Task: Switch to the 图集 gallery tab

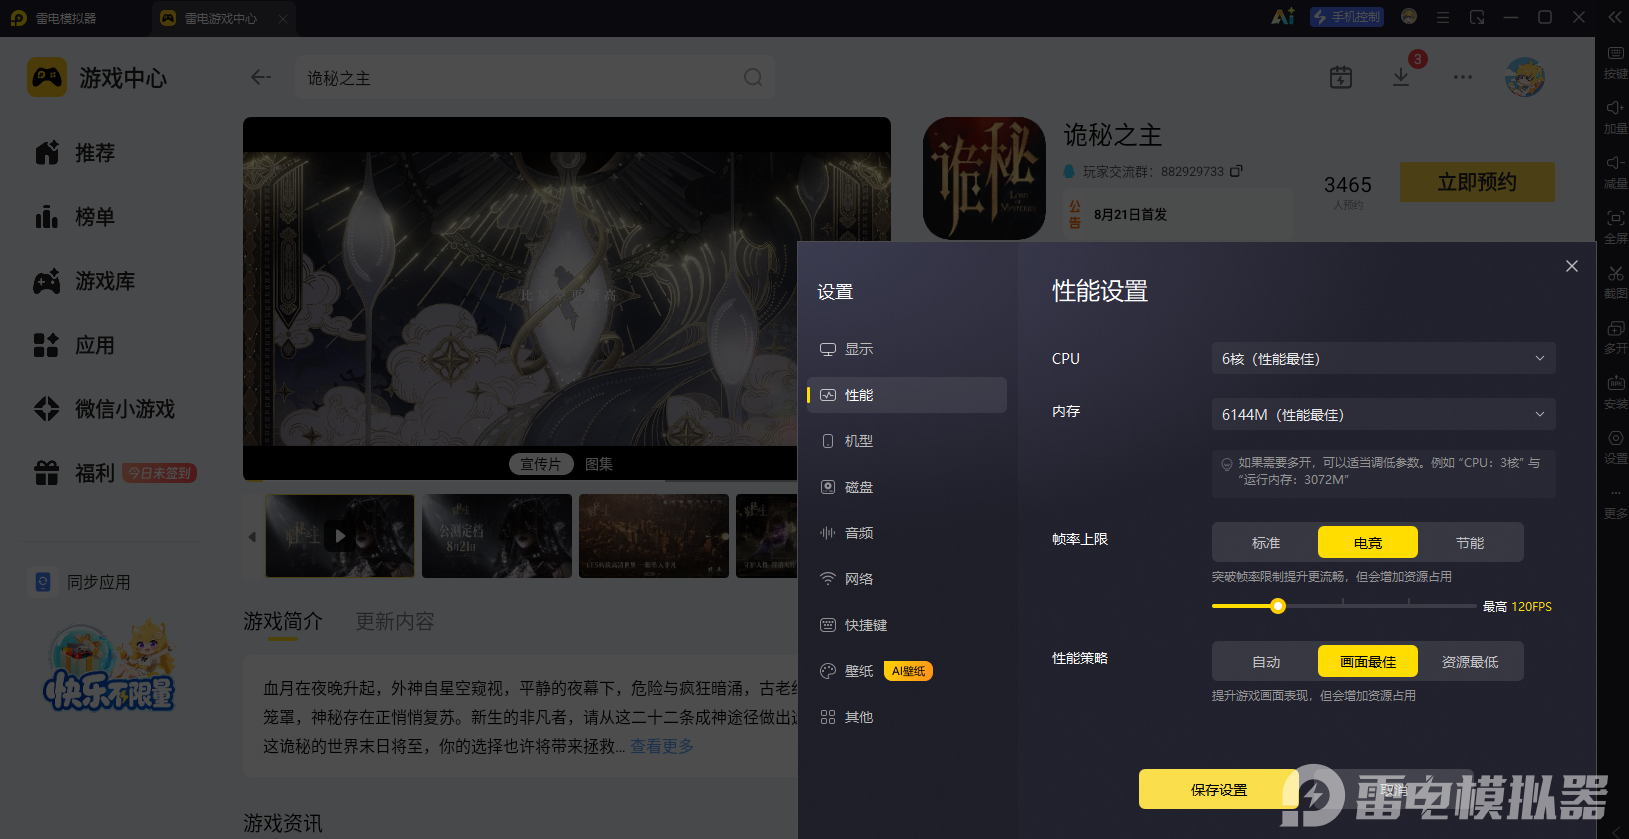Action: click(x=599, y=464)
